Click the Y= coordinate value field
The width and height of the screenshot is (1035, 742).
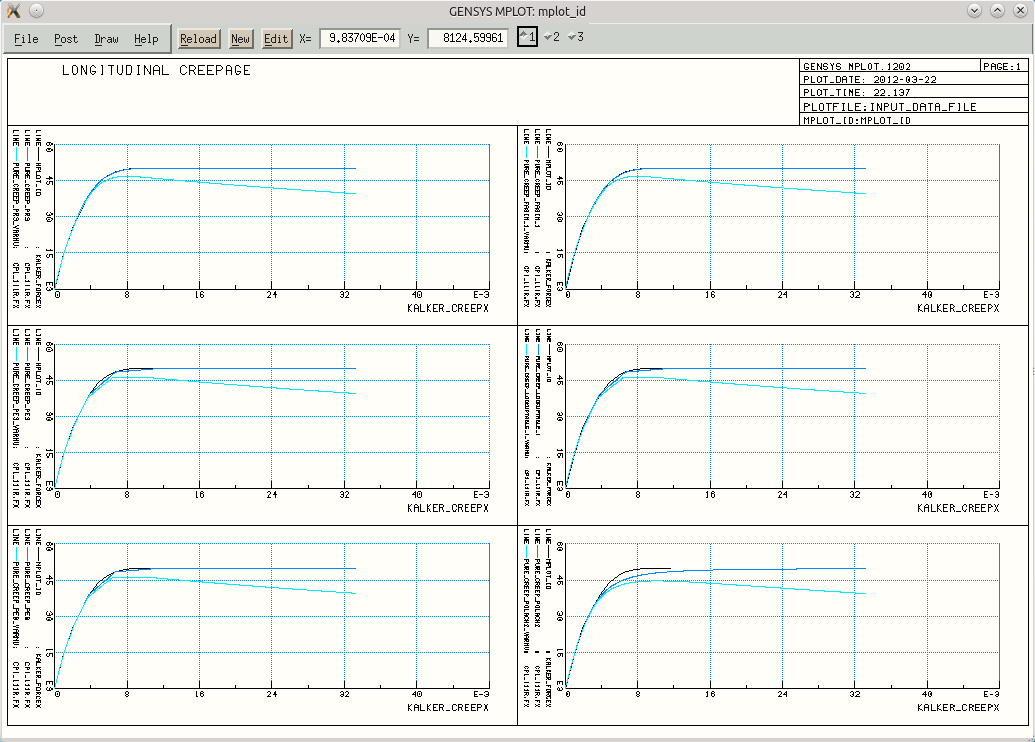click(468, 38)
